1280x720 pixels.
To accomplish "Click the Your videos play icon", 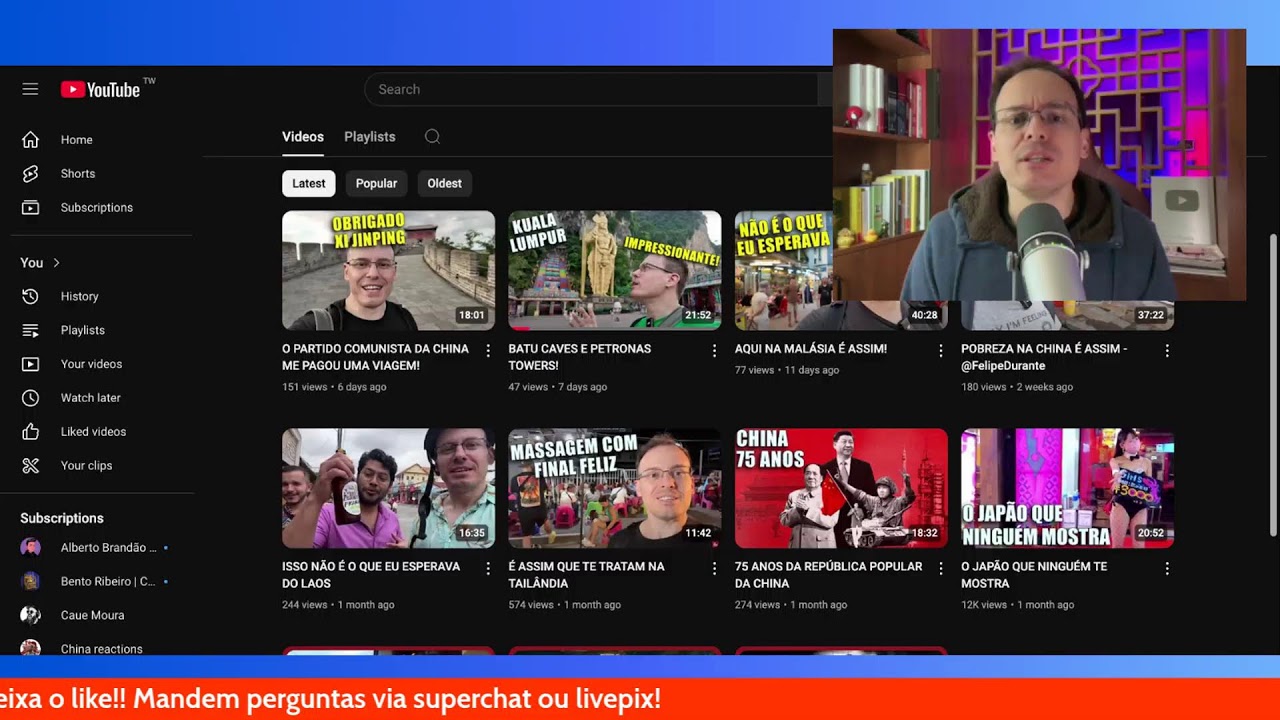I will [30, 364].
